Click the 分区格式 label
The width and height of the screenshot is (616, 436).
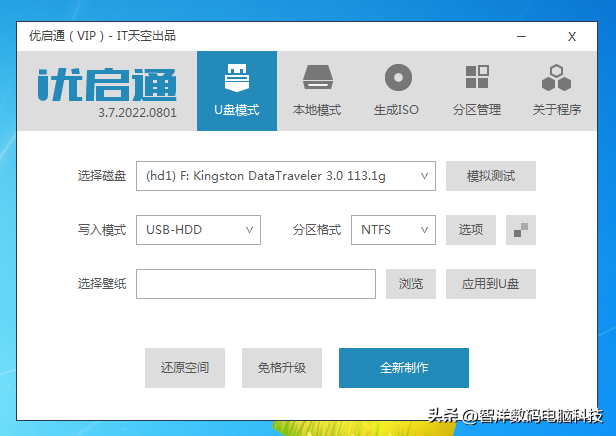coord(317,230)
